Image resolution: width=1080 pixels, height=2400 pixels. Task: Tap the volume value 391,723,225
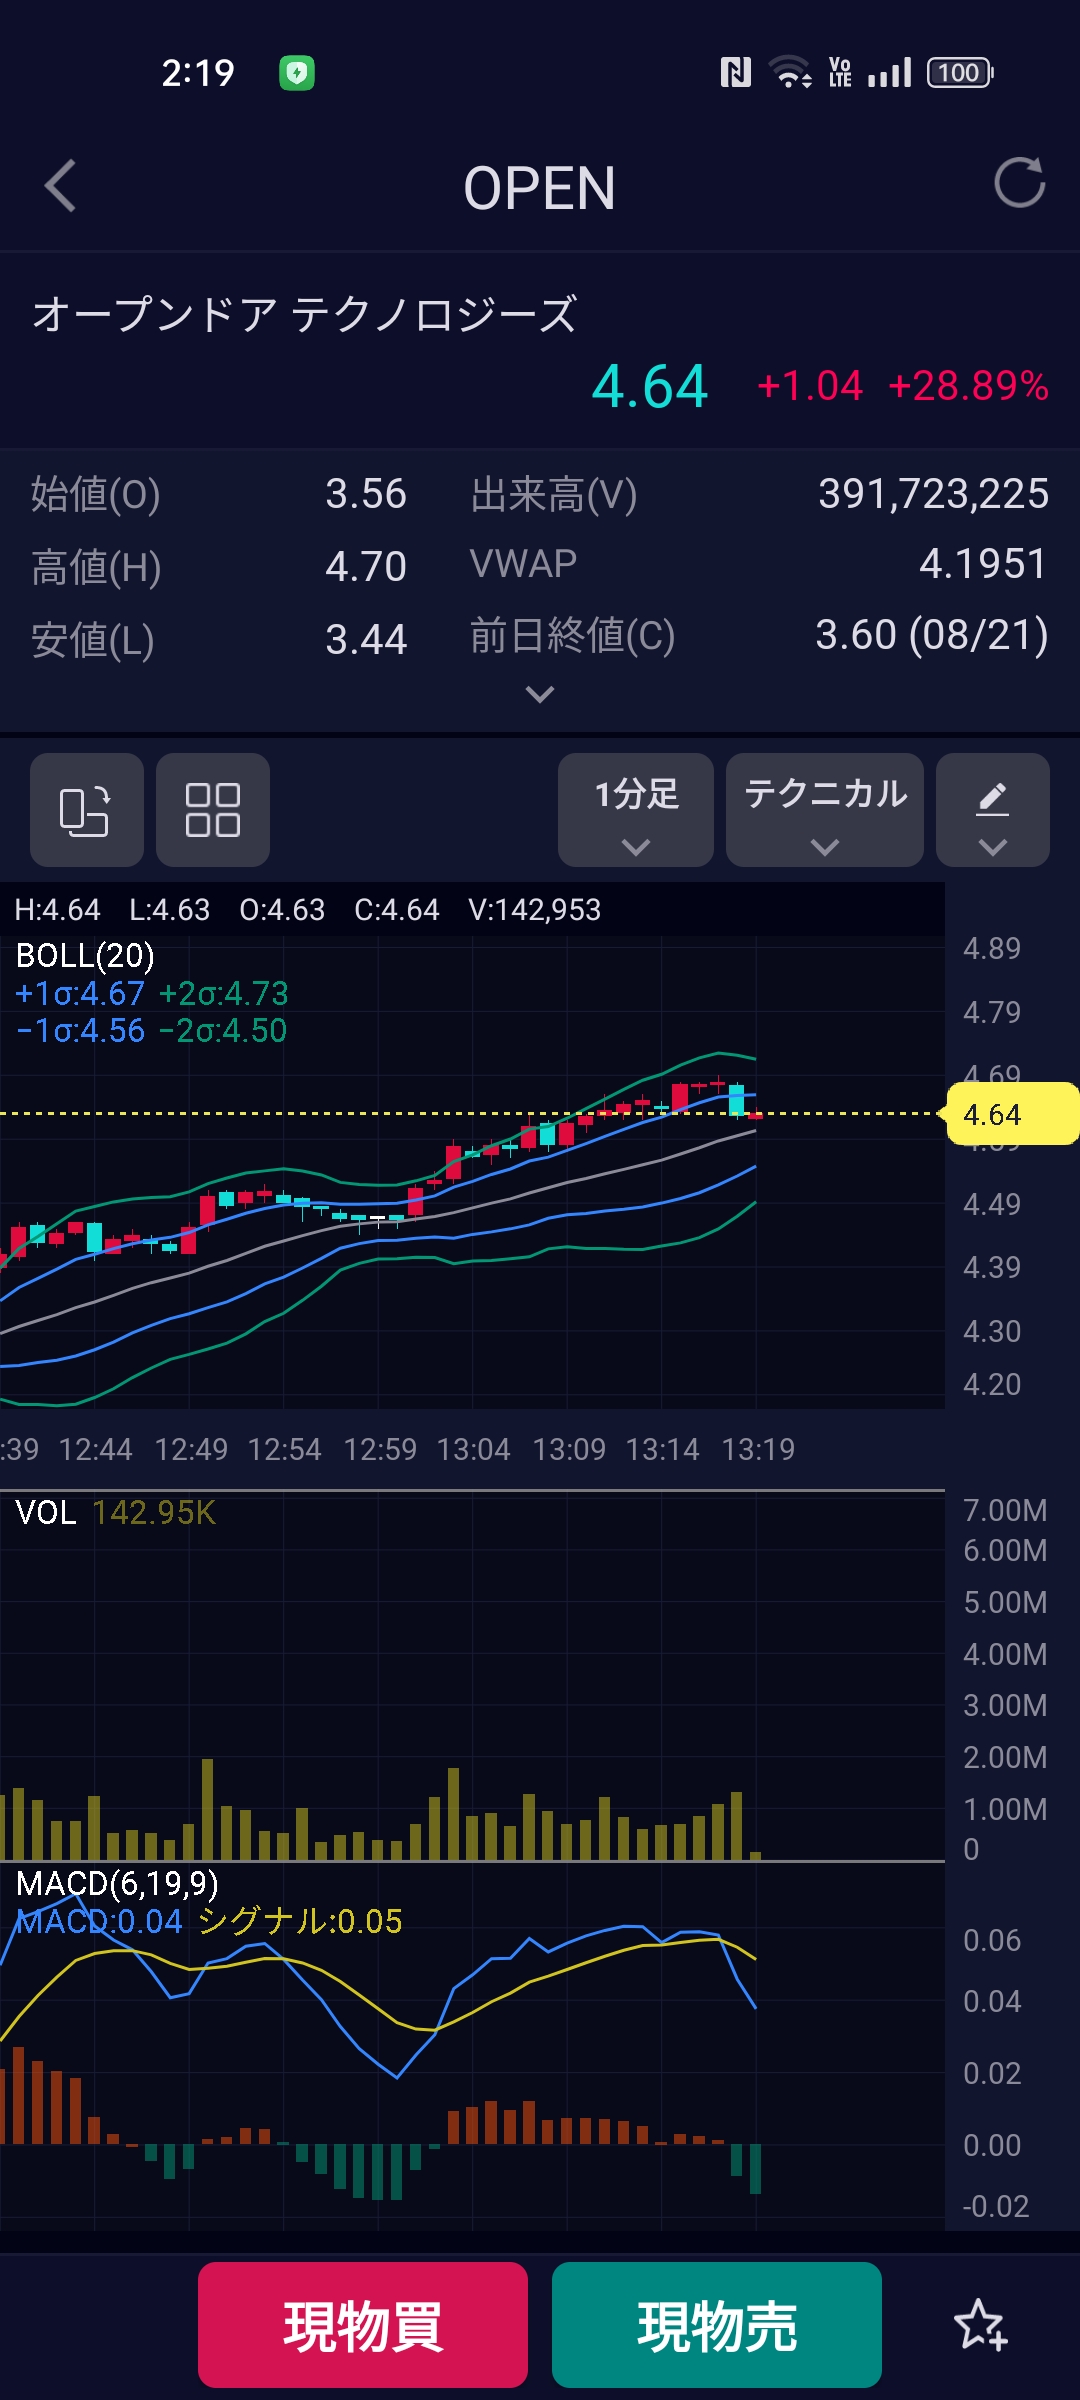pyautogui.click(x=934, y=494)
